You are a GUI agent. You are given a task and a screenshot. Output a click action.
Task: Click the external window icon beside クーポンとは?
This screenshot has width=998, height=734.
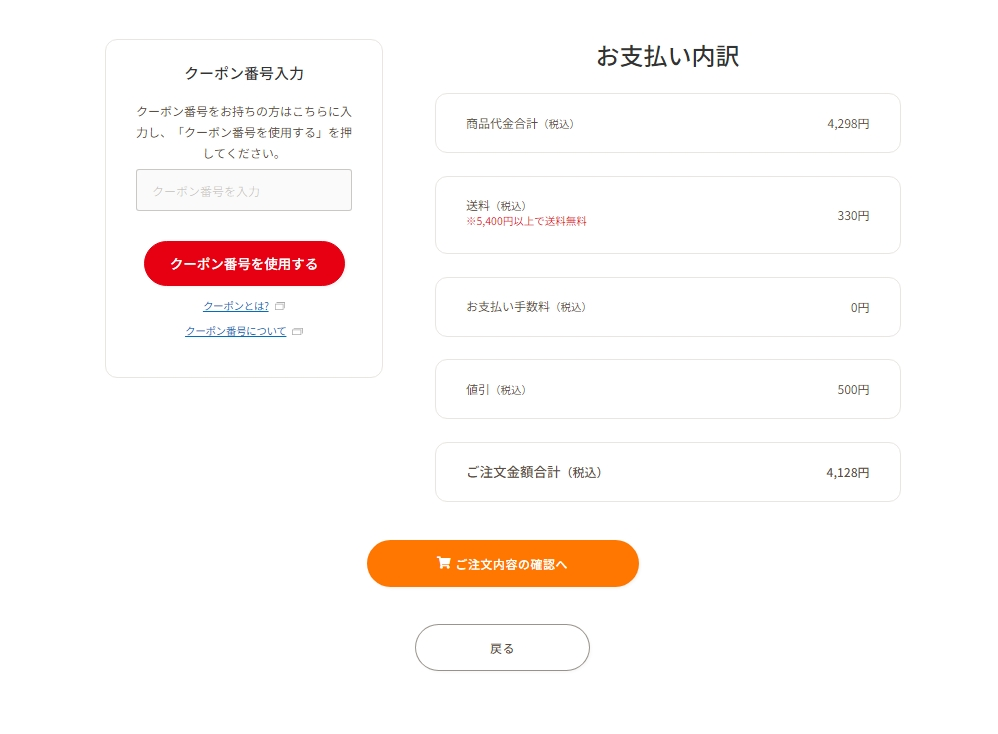coord(280,306)
